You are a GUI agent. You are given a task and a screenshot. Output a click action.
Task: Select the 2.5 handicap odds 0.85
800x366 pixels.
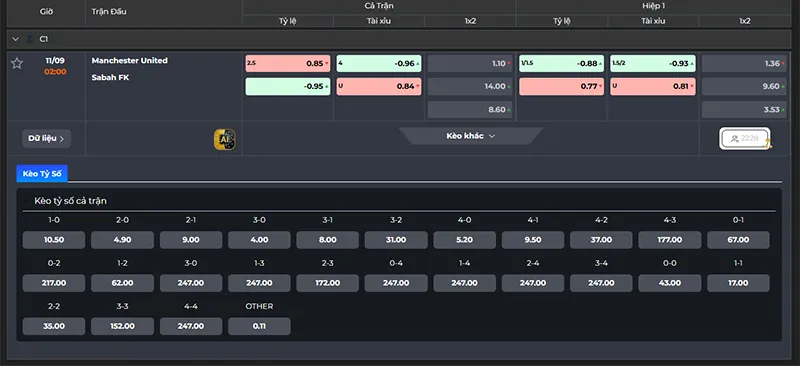[288, 64]
